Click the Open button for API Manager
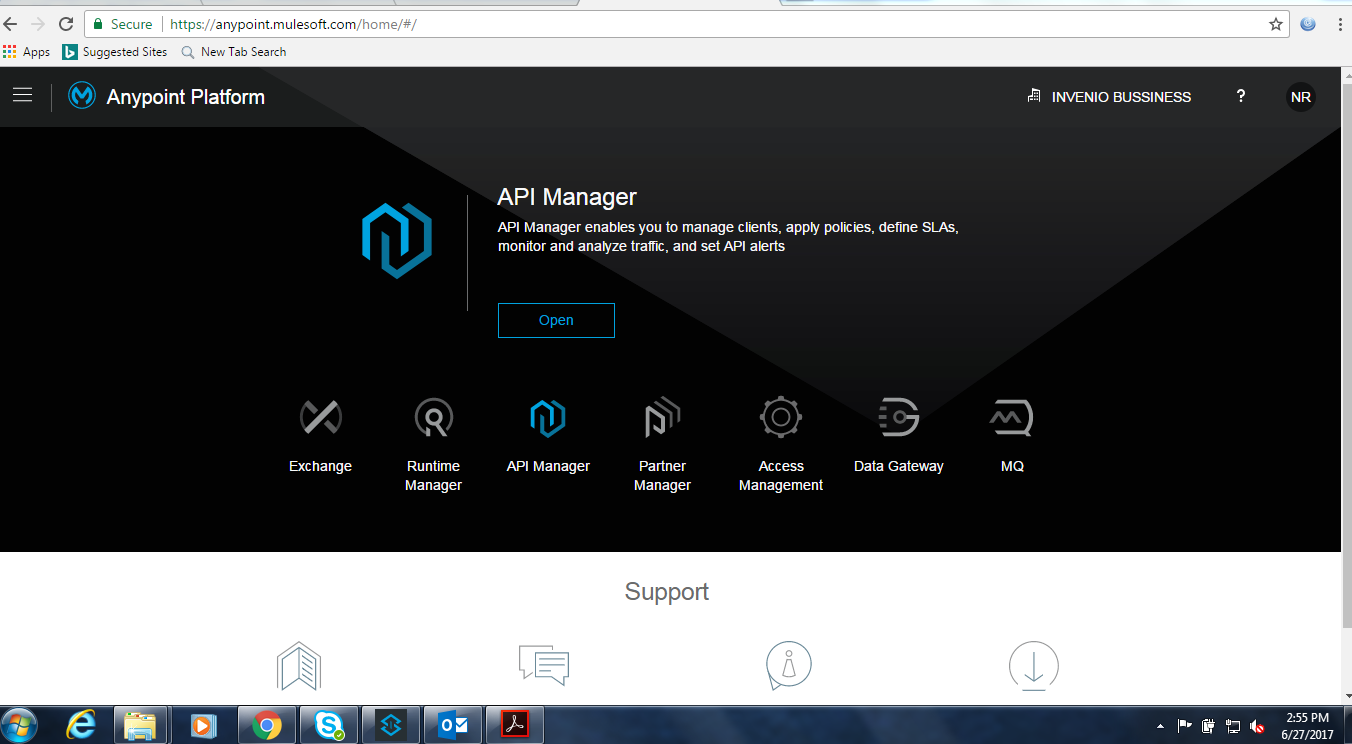This screenshot has height=744, width=1352. tap(556, 320)
